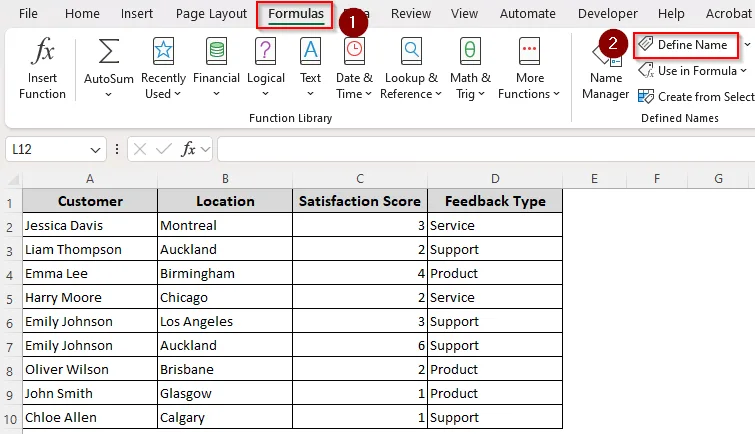Open the Name Box dropdown arrow
755x434 pixels.
click(x=95, y=150)
